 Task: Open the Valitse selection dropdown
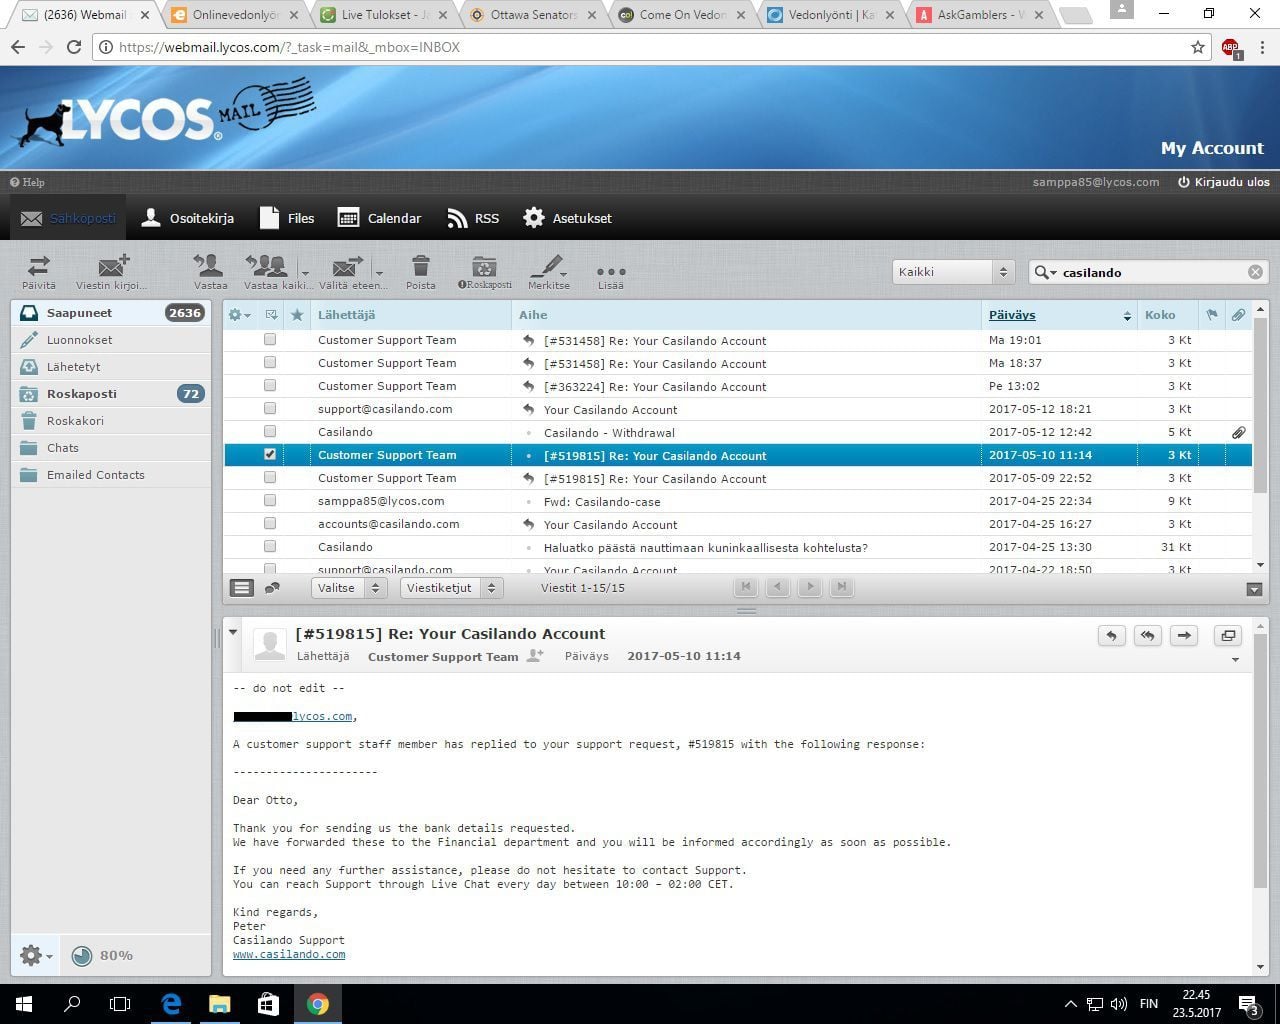click(x=348, y=588)
